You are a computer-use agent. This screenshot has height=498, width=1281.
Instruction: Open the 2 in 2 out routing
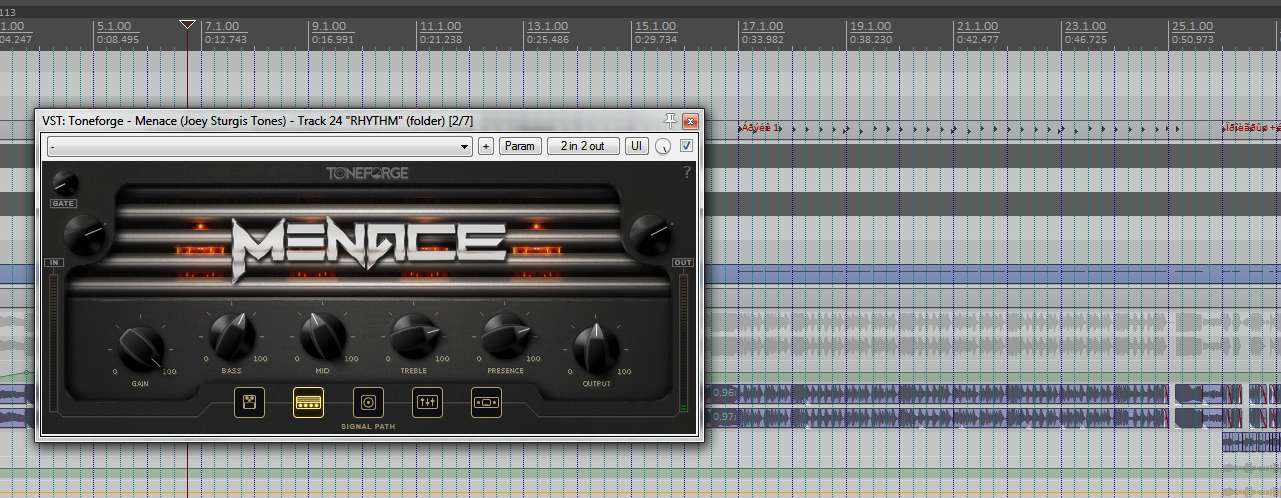(583, 146)
